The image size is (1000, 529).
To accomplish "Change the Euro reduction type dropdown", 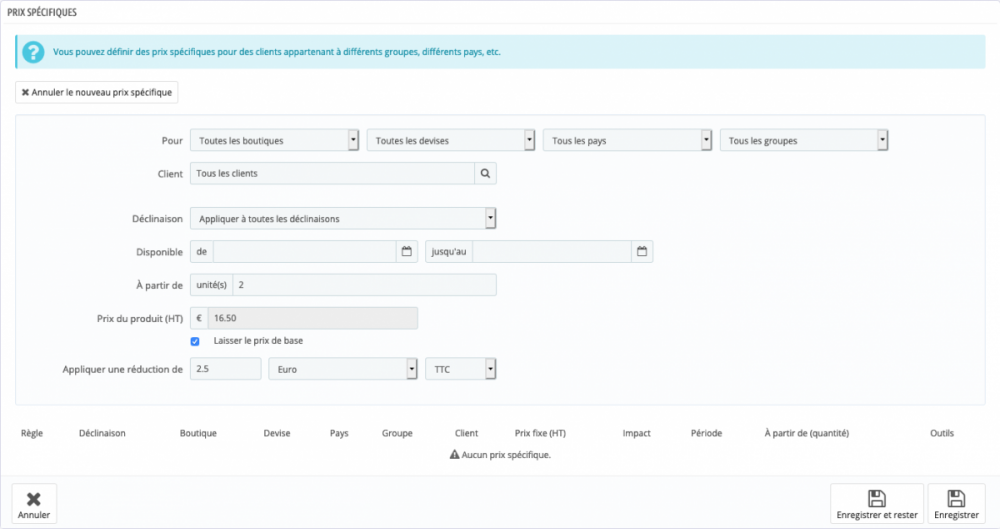I will coord(343,369).
